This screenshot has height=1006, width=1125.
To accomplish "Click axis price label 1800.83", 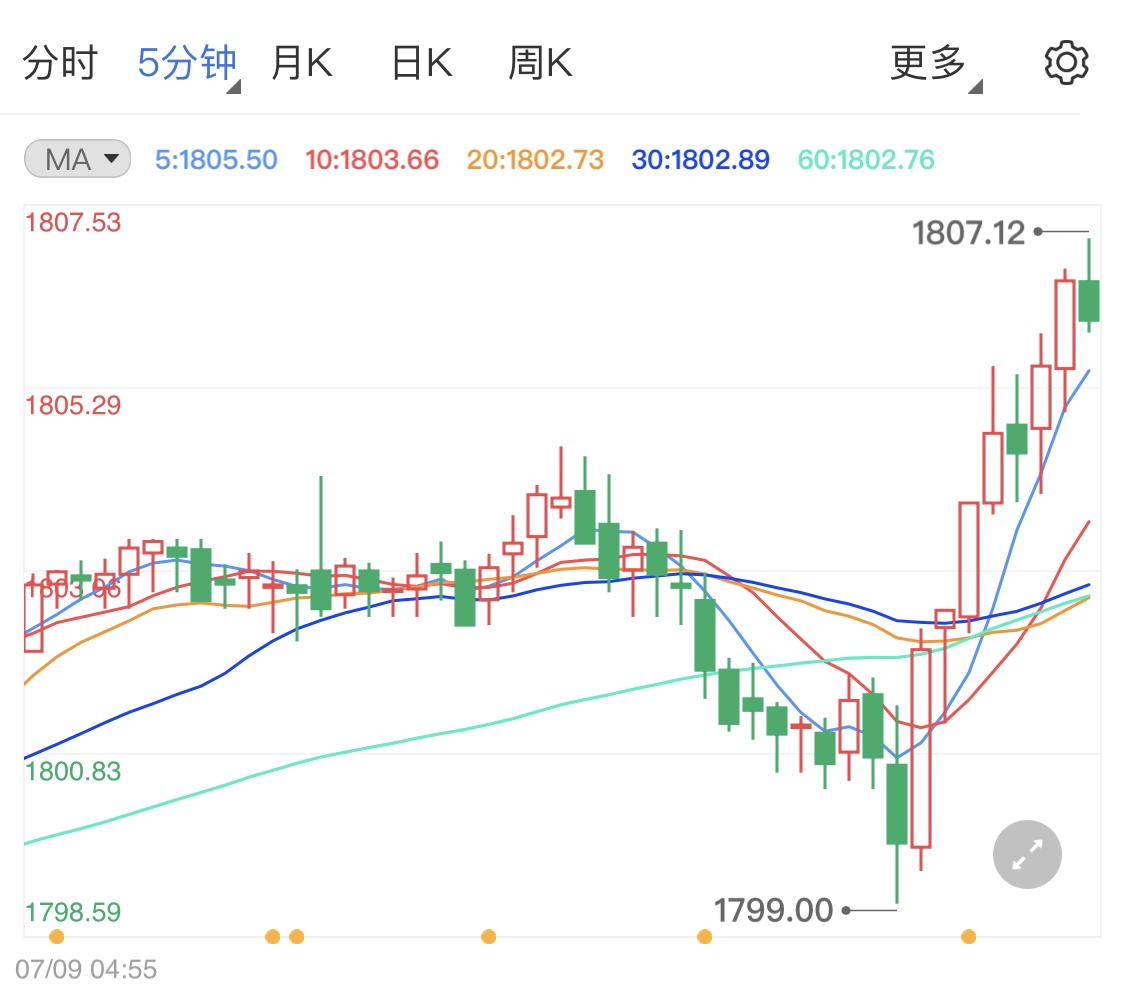I will (x=73, y=771).
